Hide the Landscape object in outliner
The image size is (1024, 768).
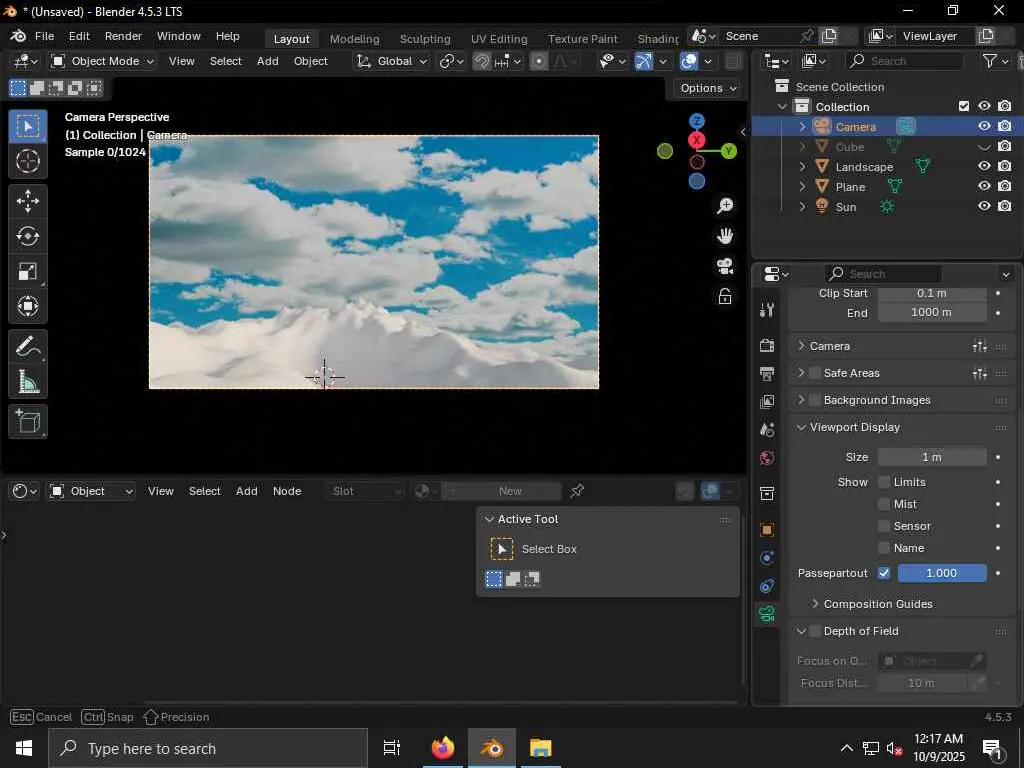pyautogui.click(x=984, y=167)
